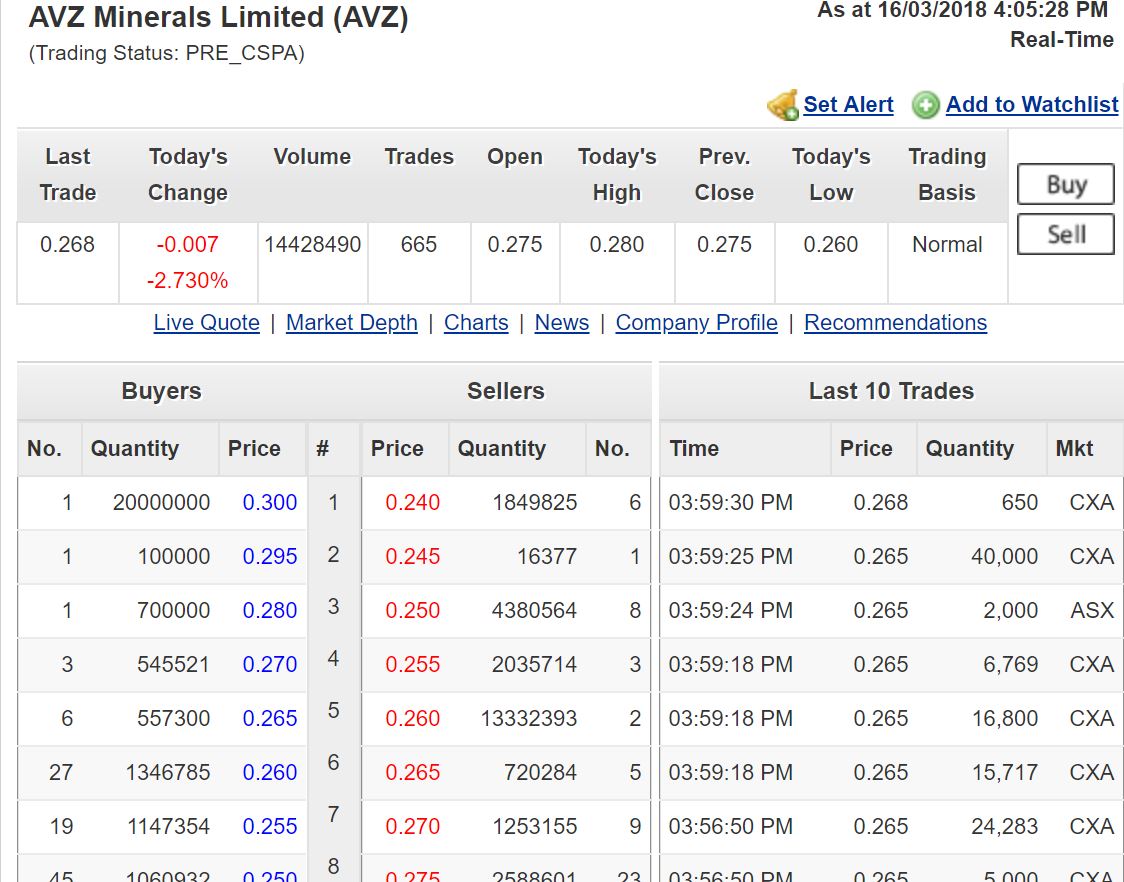Click the Real-Time label
Image resolution: width=1124 pixels, height=882 pixels.
click(1062, 39)
